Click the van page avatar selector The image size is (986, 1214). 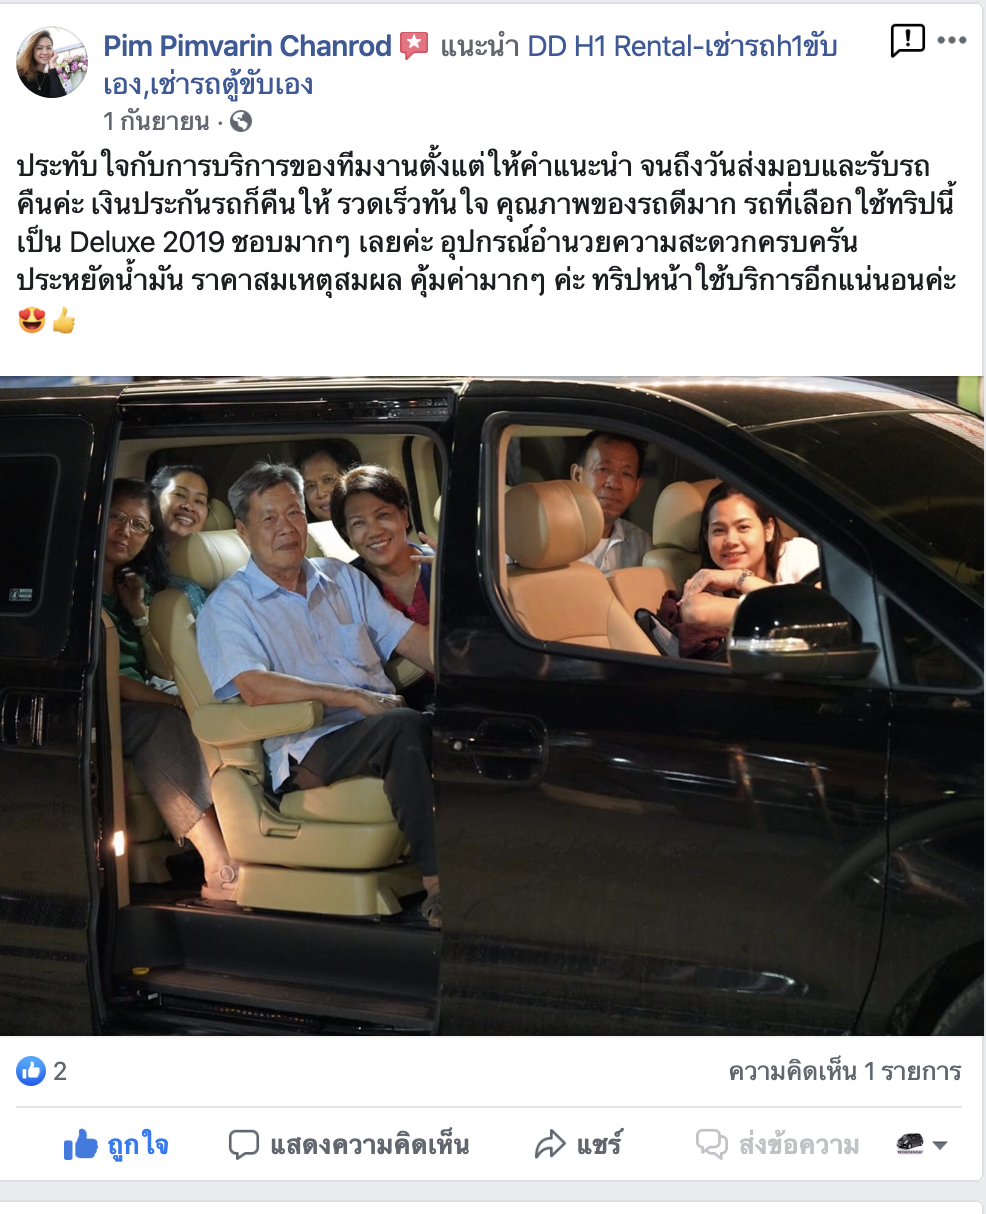coord(910,1144)
